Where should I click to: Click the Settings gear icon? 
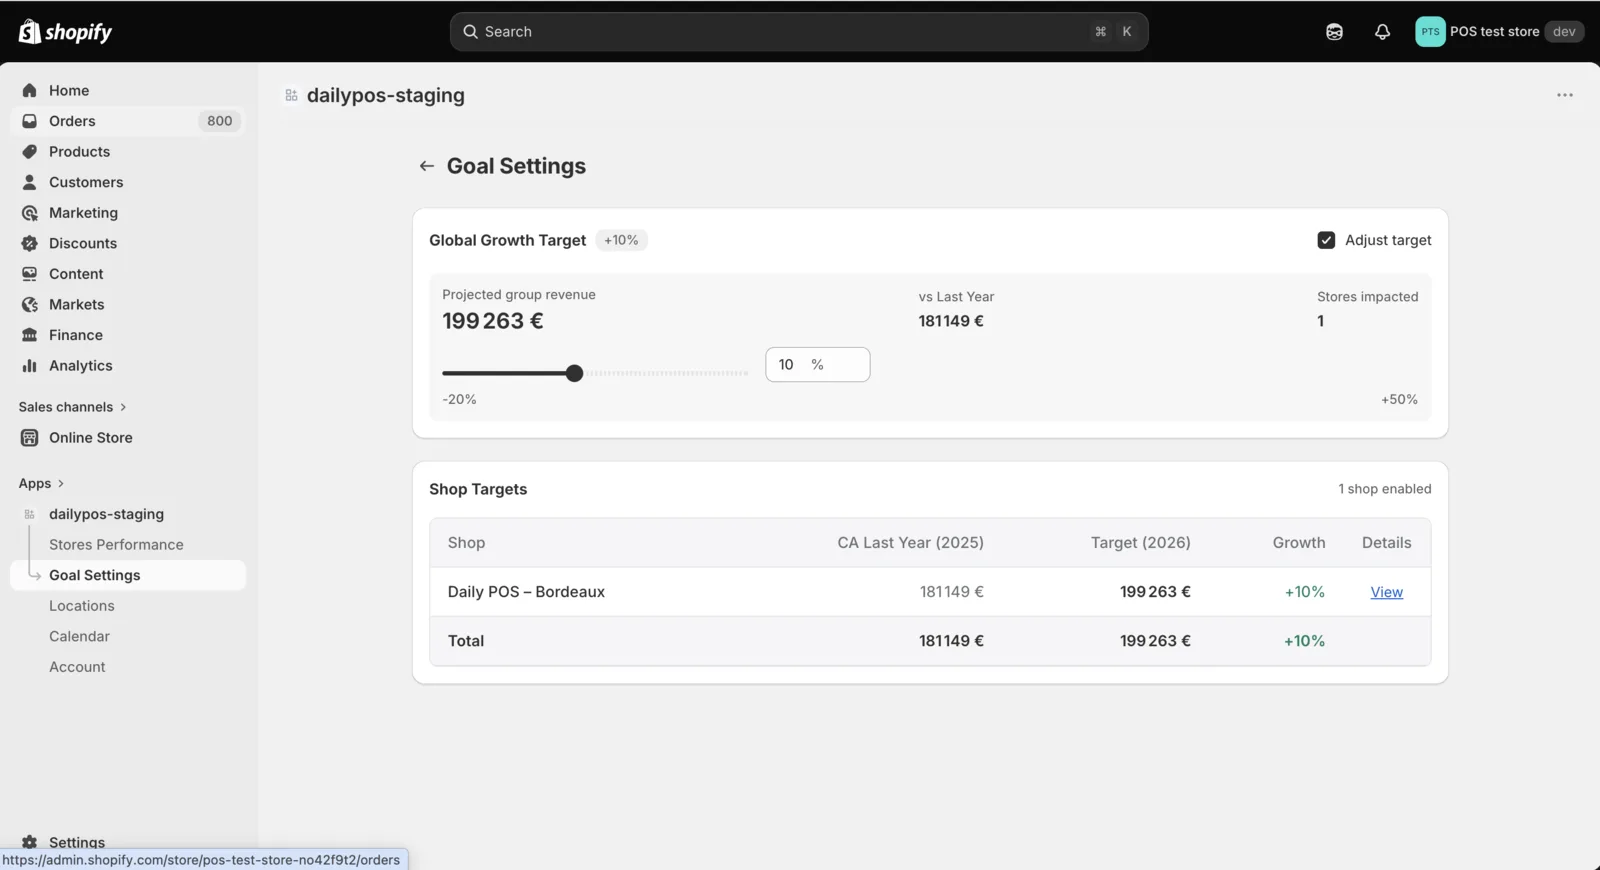coord(29,842)
